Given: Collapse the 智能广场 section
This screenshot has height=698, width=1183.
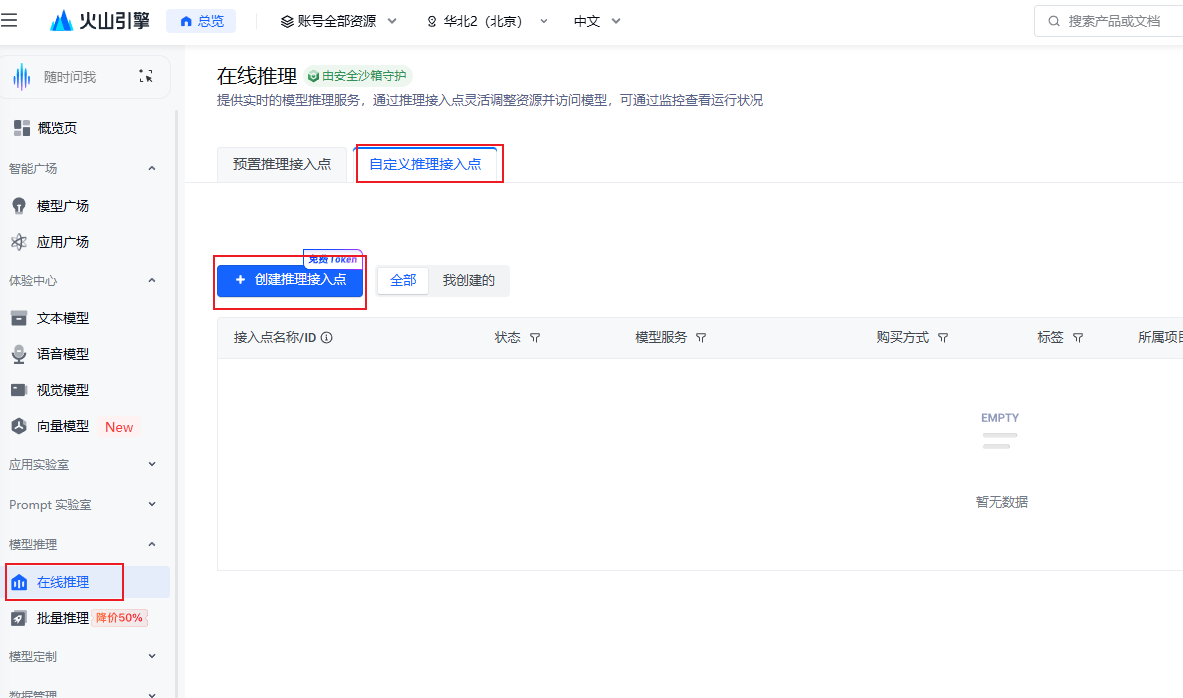Looking at the screenshot, I should pyautogui.click(x=152, y=168).
